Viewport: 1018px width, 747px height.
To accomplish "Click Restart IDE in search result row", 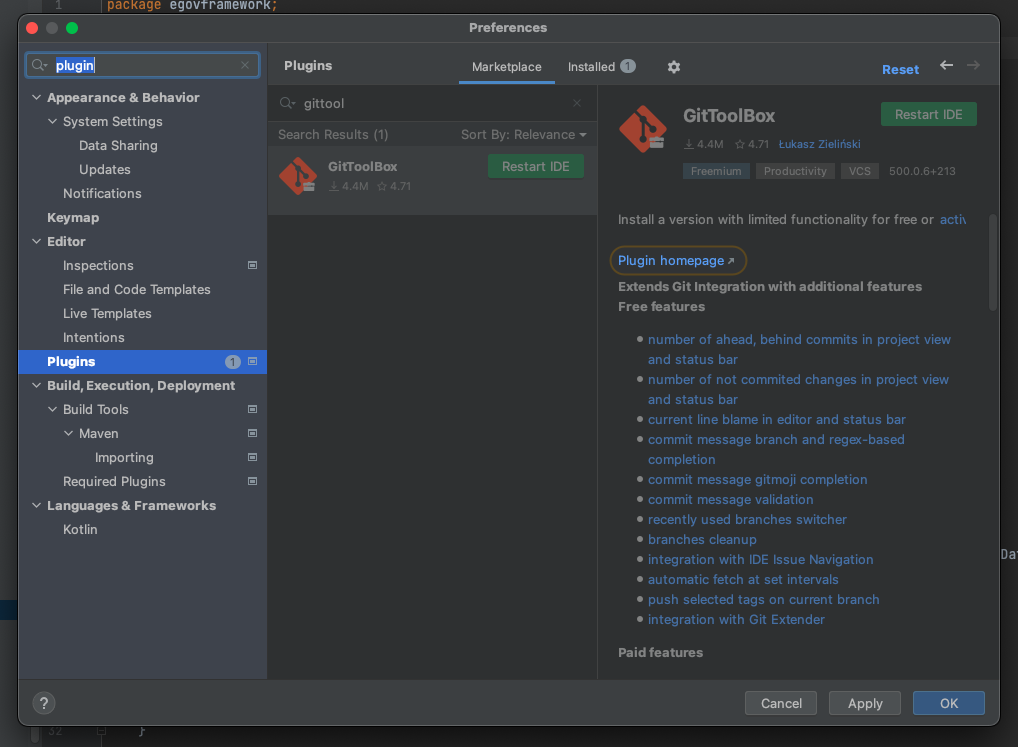I will coord(536,167).
